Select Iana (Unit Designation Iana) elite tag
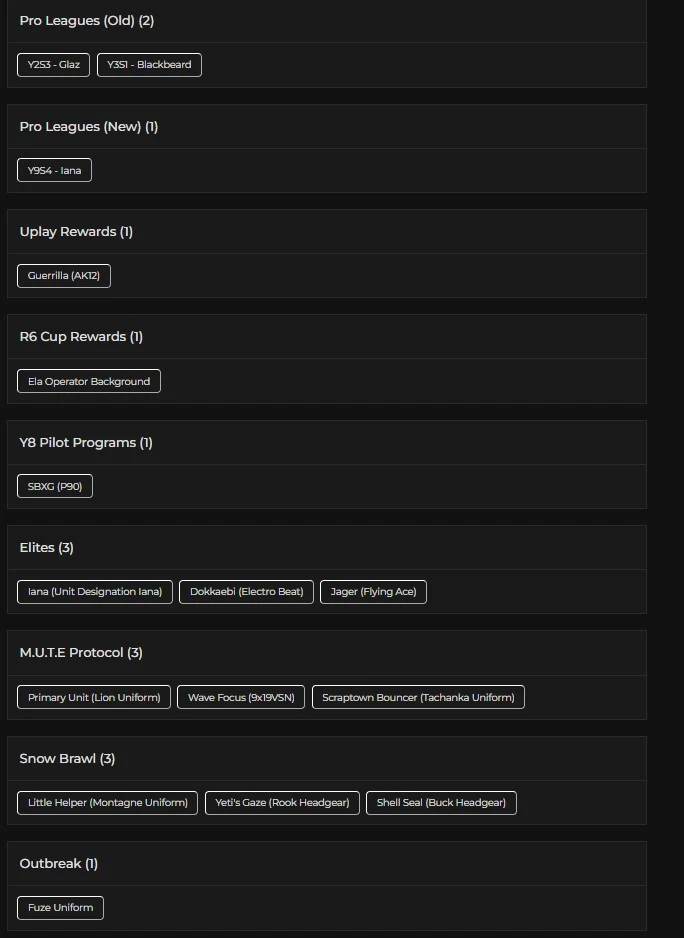 point(95,592)
